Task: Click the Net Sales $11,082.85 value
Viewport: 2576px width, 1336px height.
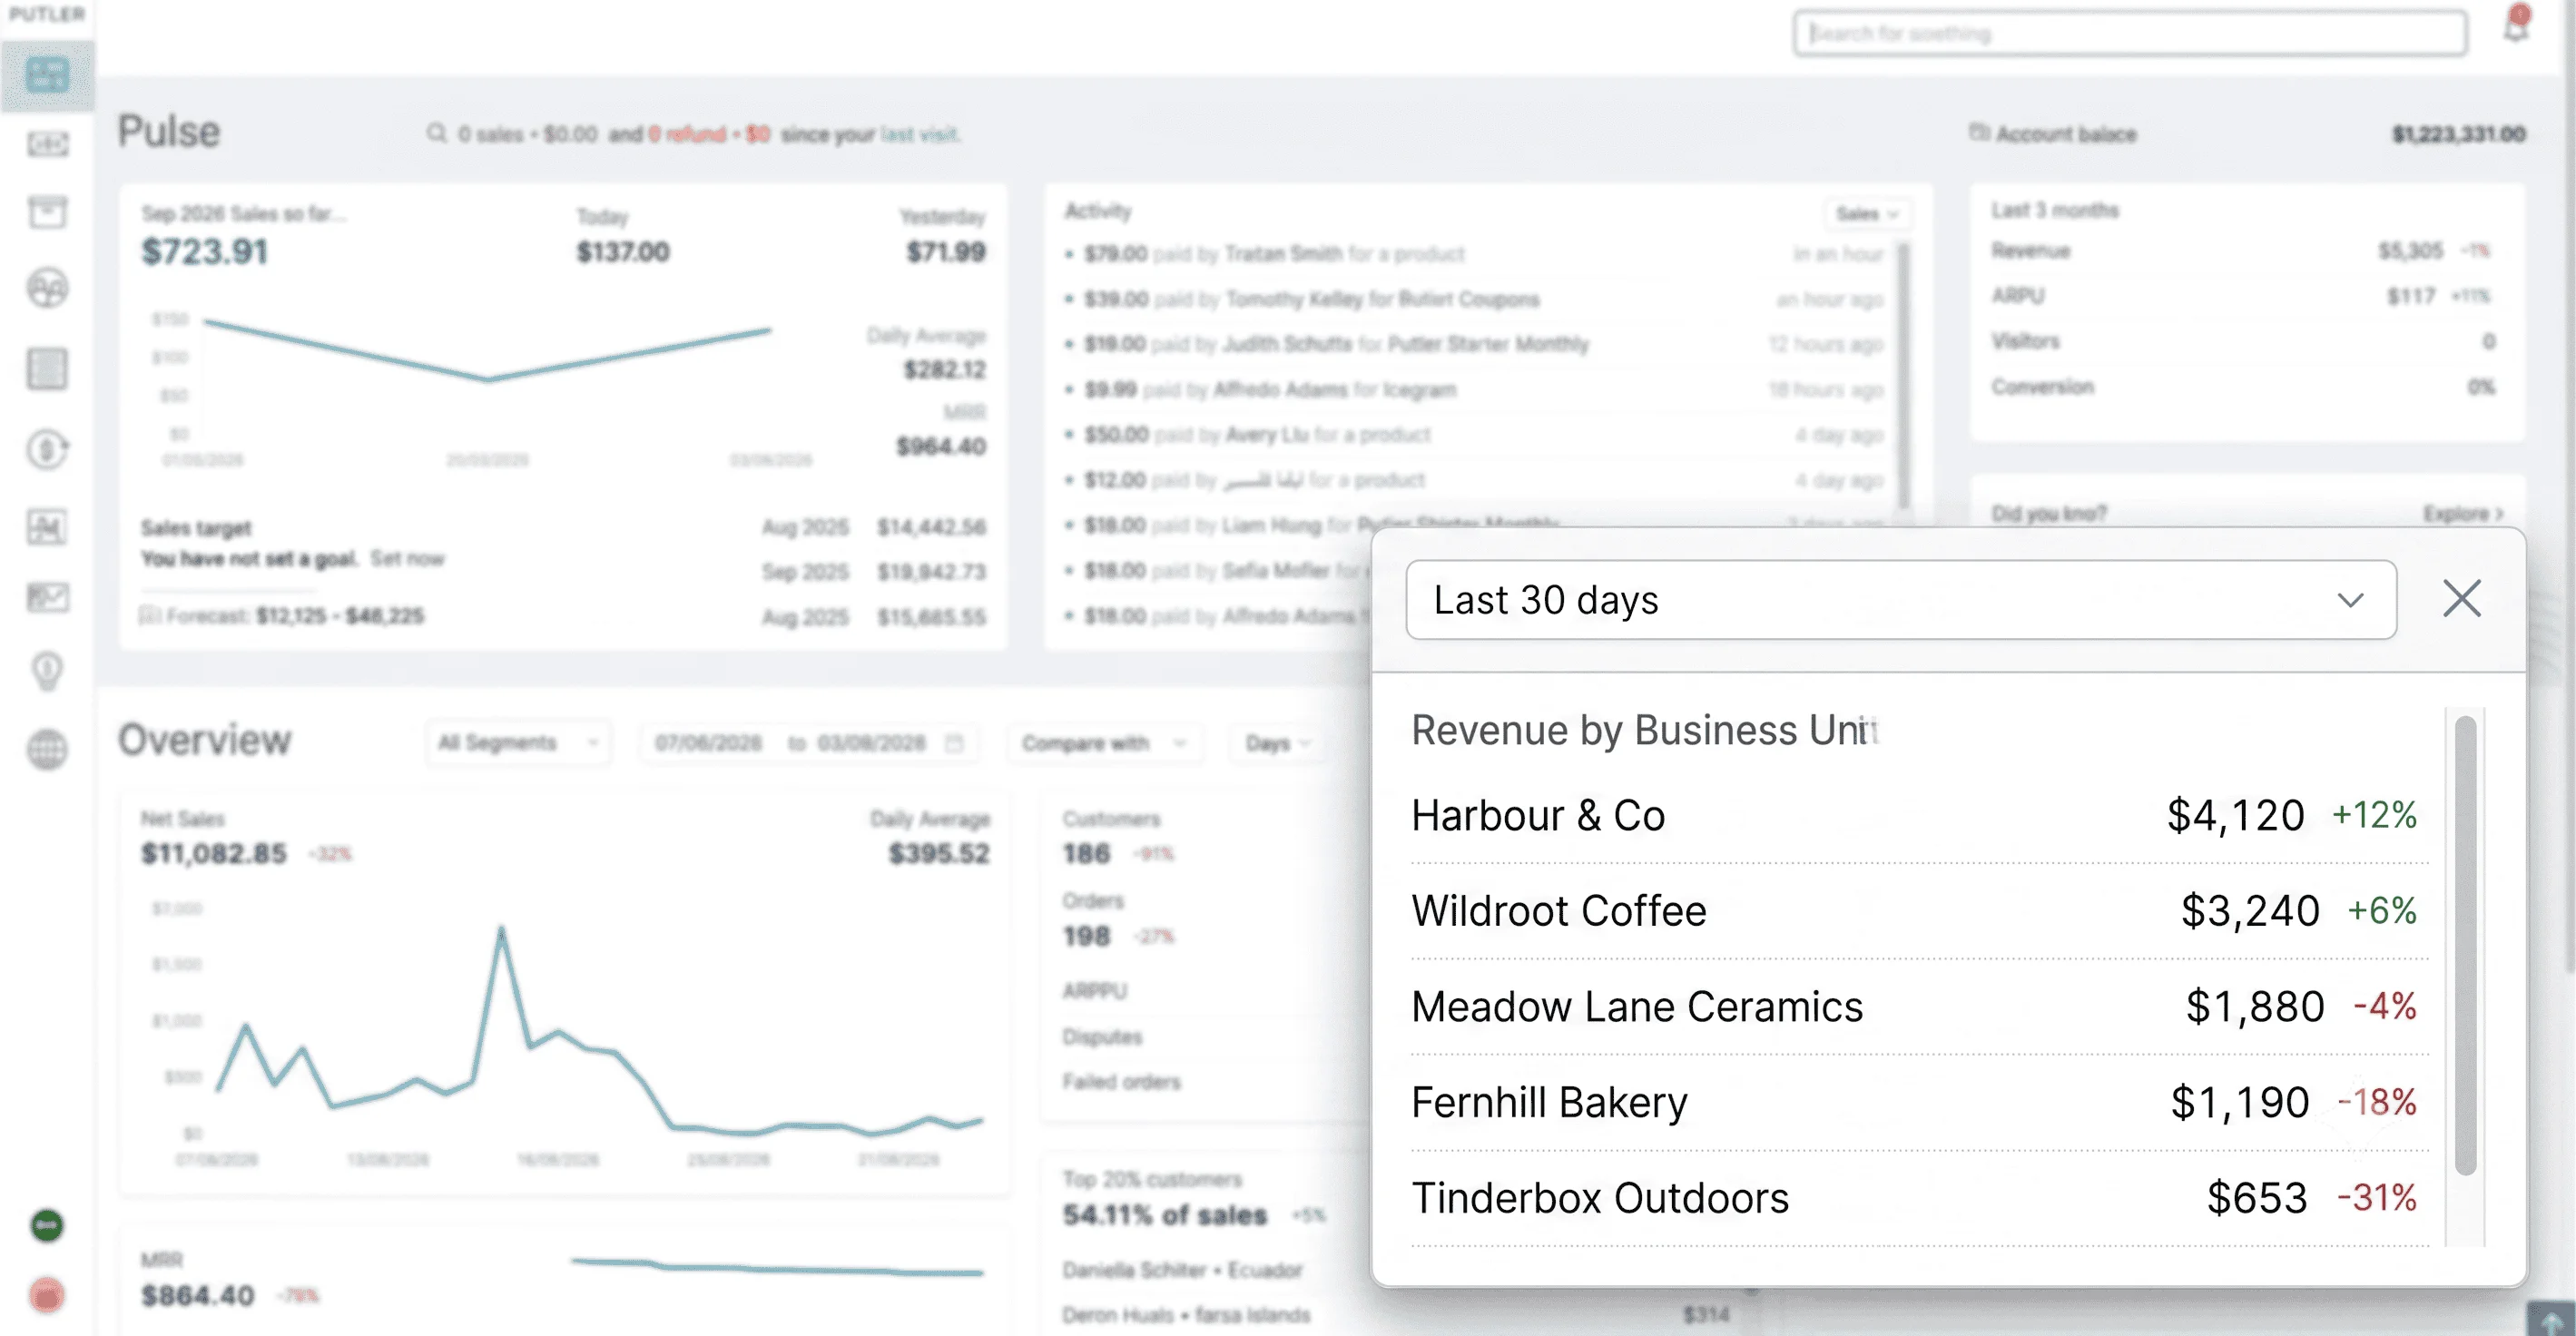Action: 214,853
